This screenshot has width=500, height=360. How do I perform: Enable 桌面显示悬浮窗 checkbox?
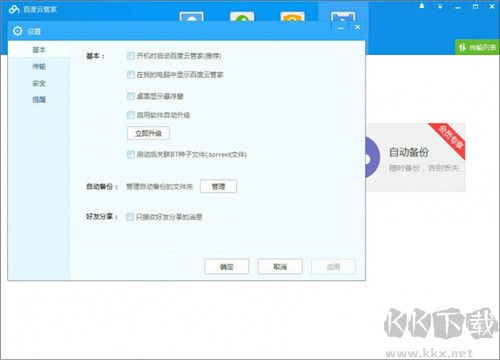[131, 96]
